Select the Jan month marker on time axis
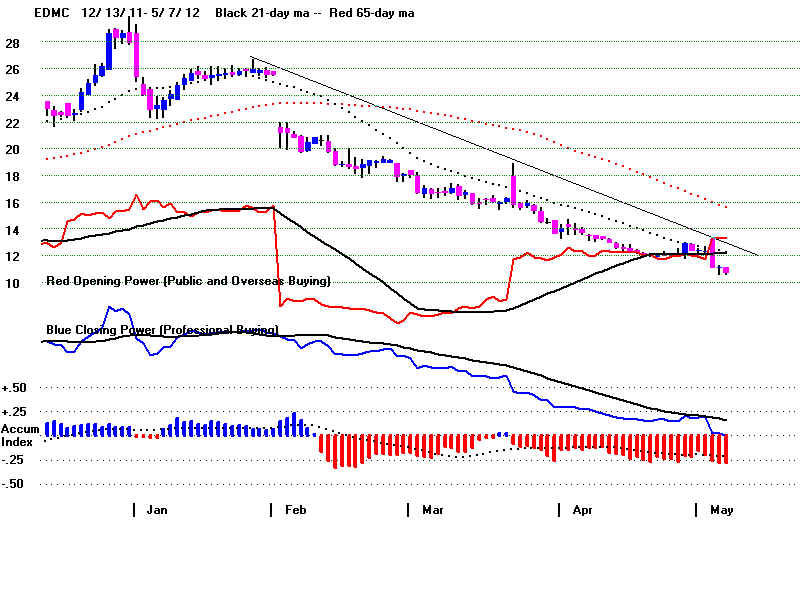The width and height of the screenshot is (800, 600). tap(156, 510)
